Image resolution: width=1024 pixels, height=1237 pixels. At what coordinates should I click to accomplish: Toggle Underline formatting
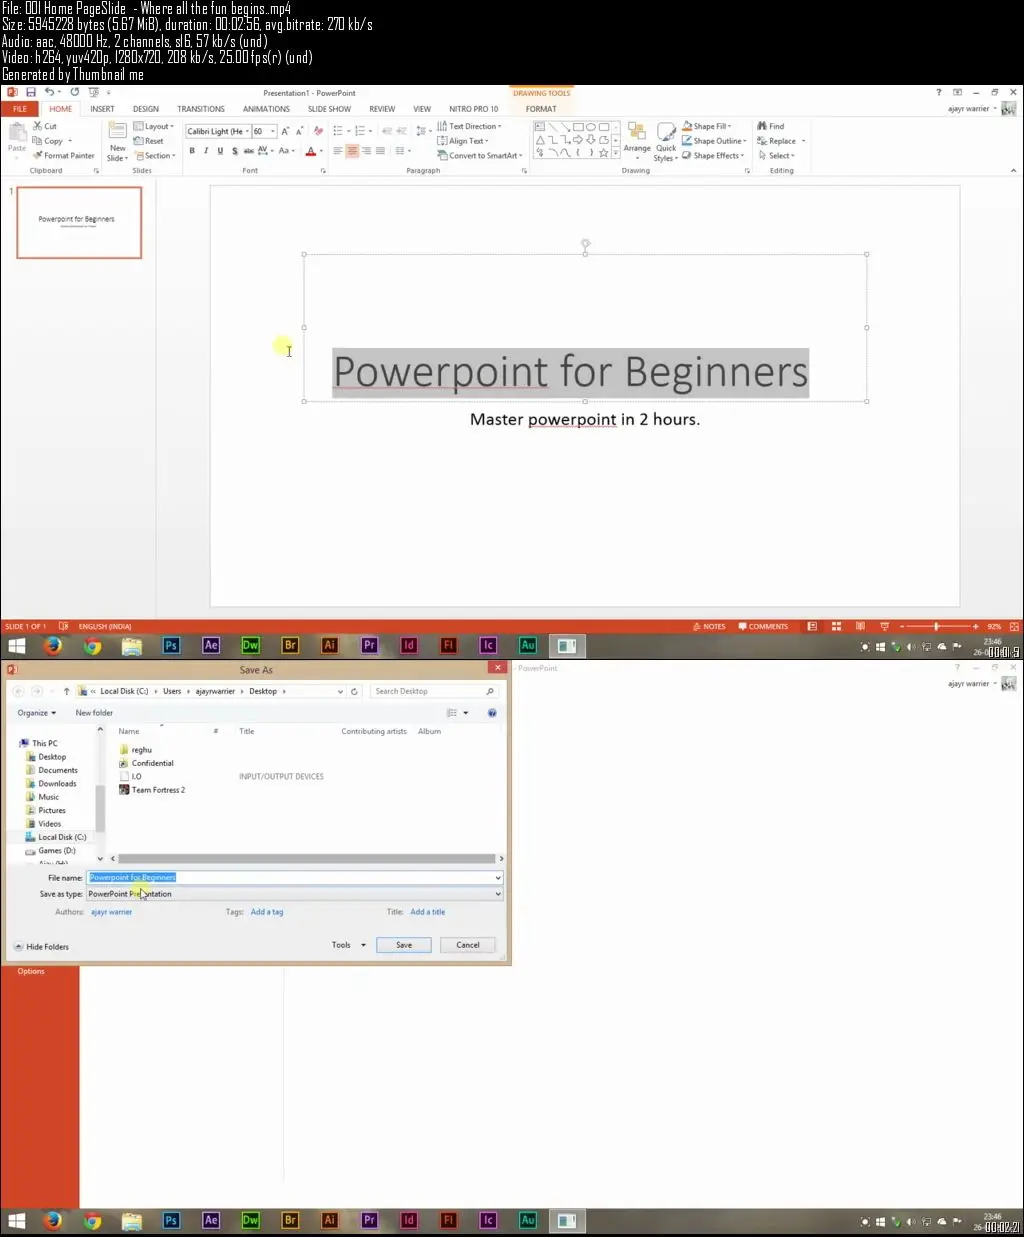point(220,151)
